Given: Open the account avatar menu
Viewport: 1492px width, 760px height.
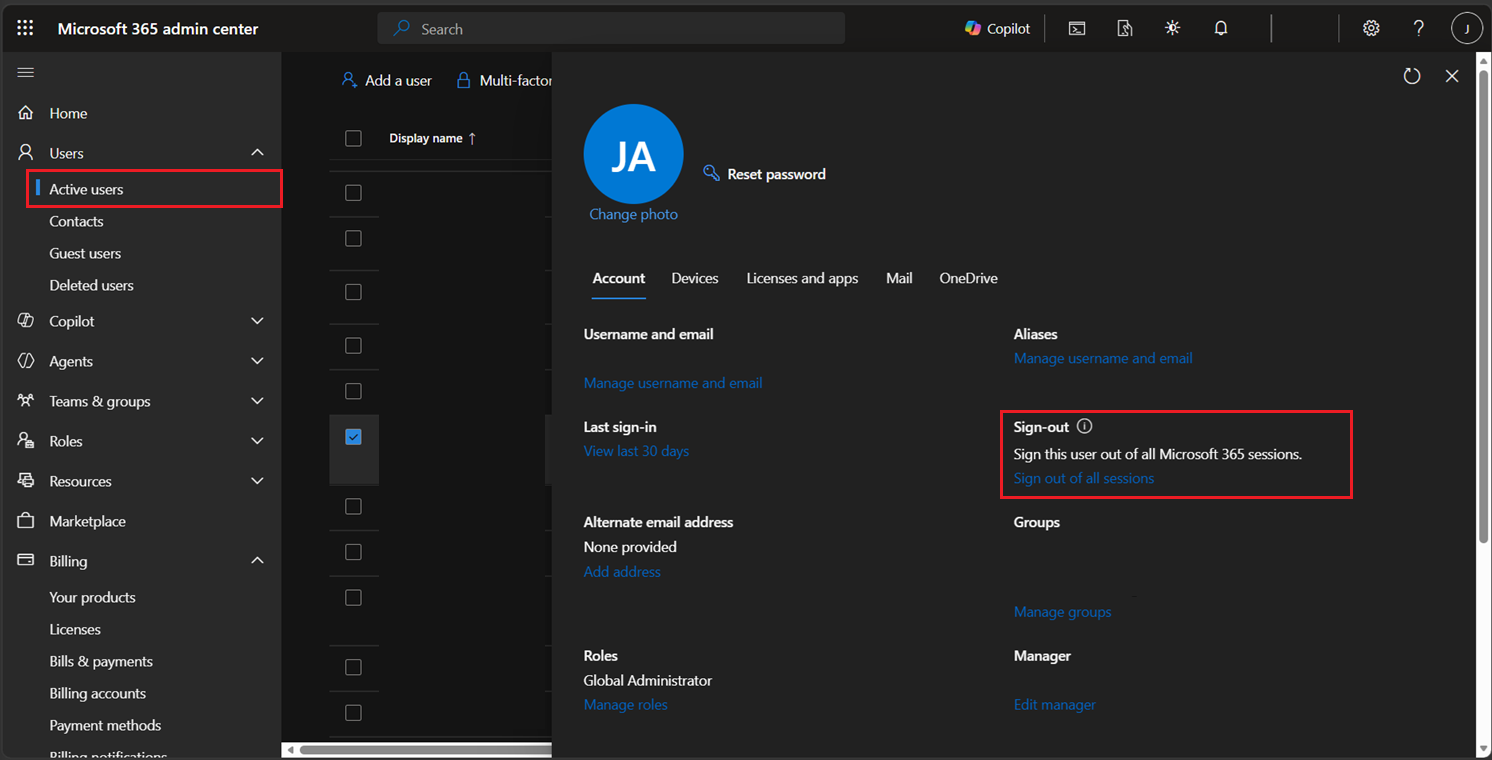Looking at the screenshot, I should click(x=1467, y=29).
